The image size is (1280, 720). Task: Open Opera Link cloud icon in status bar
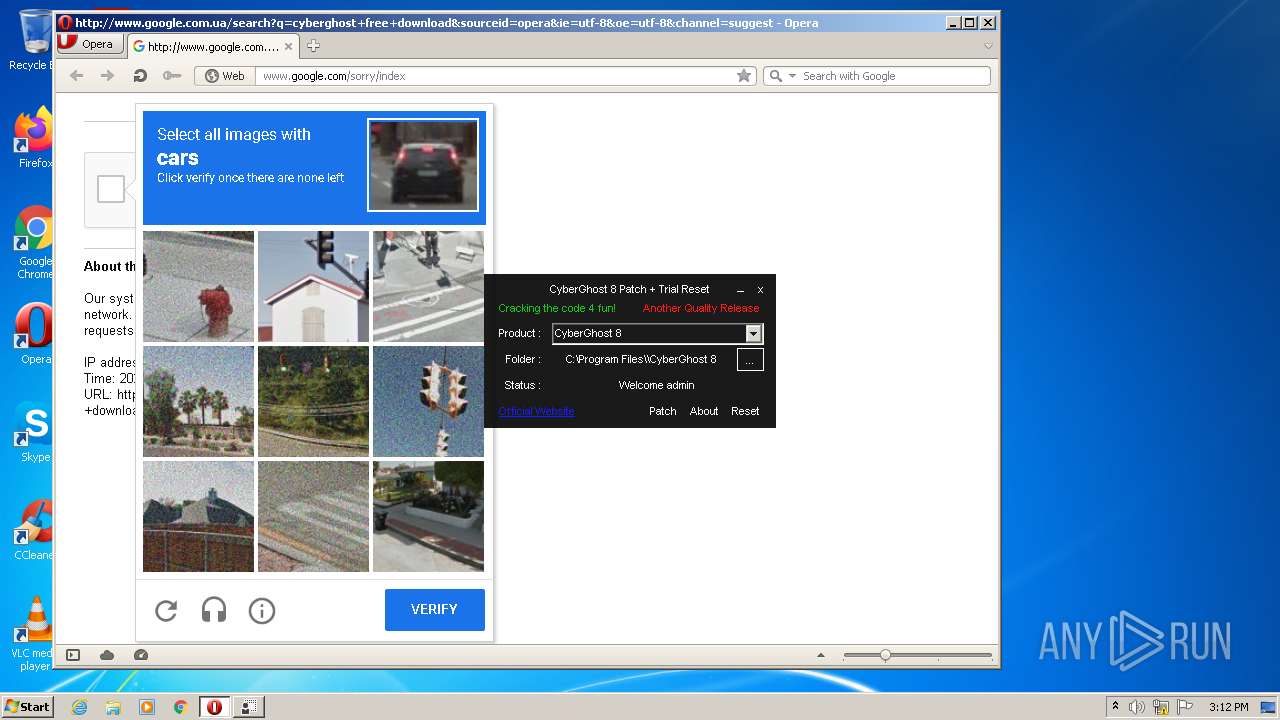coord(107,655)
